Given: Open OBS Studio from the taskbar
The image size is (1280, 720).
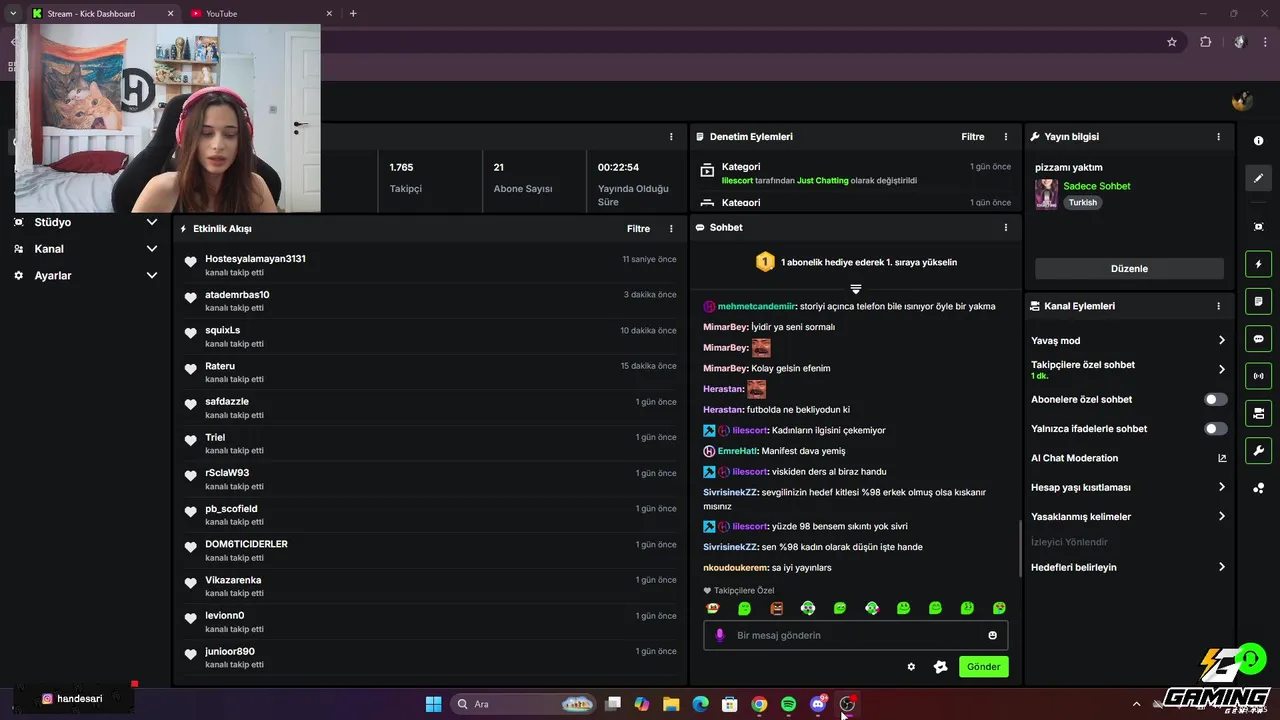Looking at the screenshot, I should (x=848, y=704).
